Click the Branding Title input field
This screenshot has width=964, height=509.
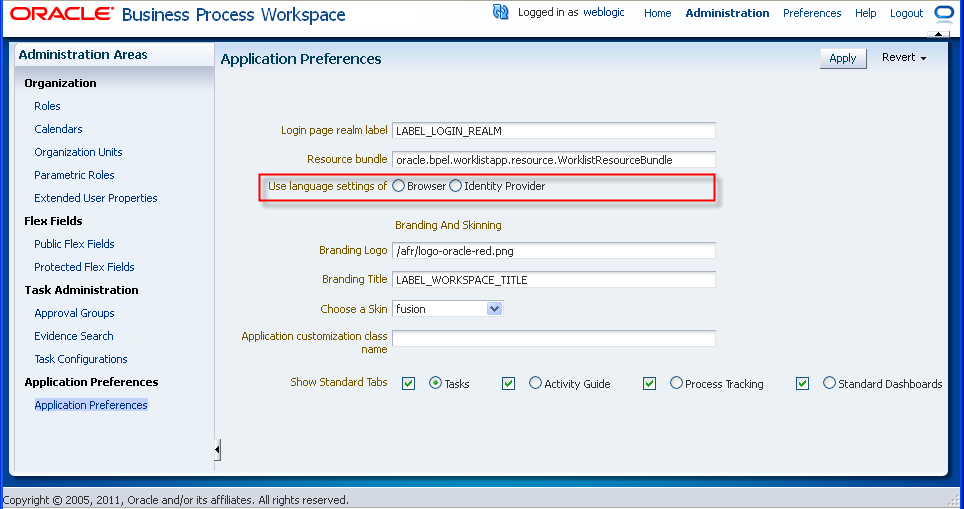point(553,280)
